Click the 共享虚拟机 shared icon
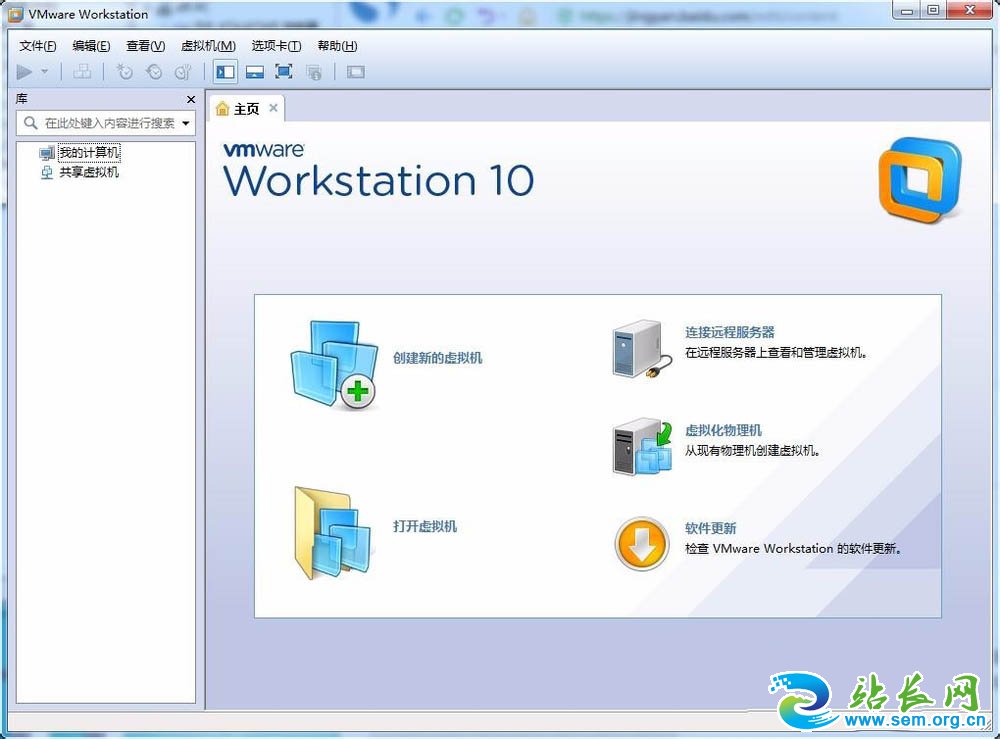 pyautogui.click(x=47, y=172)
